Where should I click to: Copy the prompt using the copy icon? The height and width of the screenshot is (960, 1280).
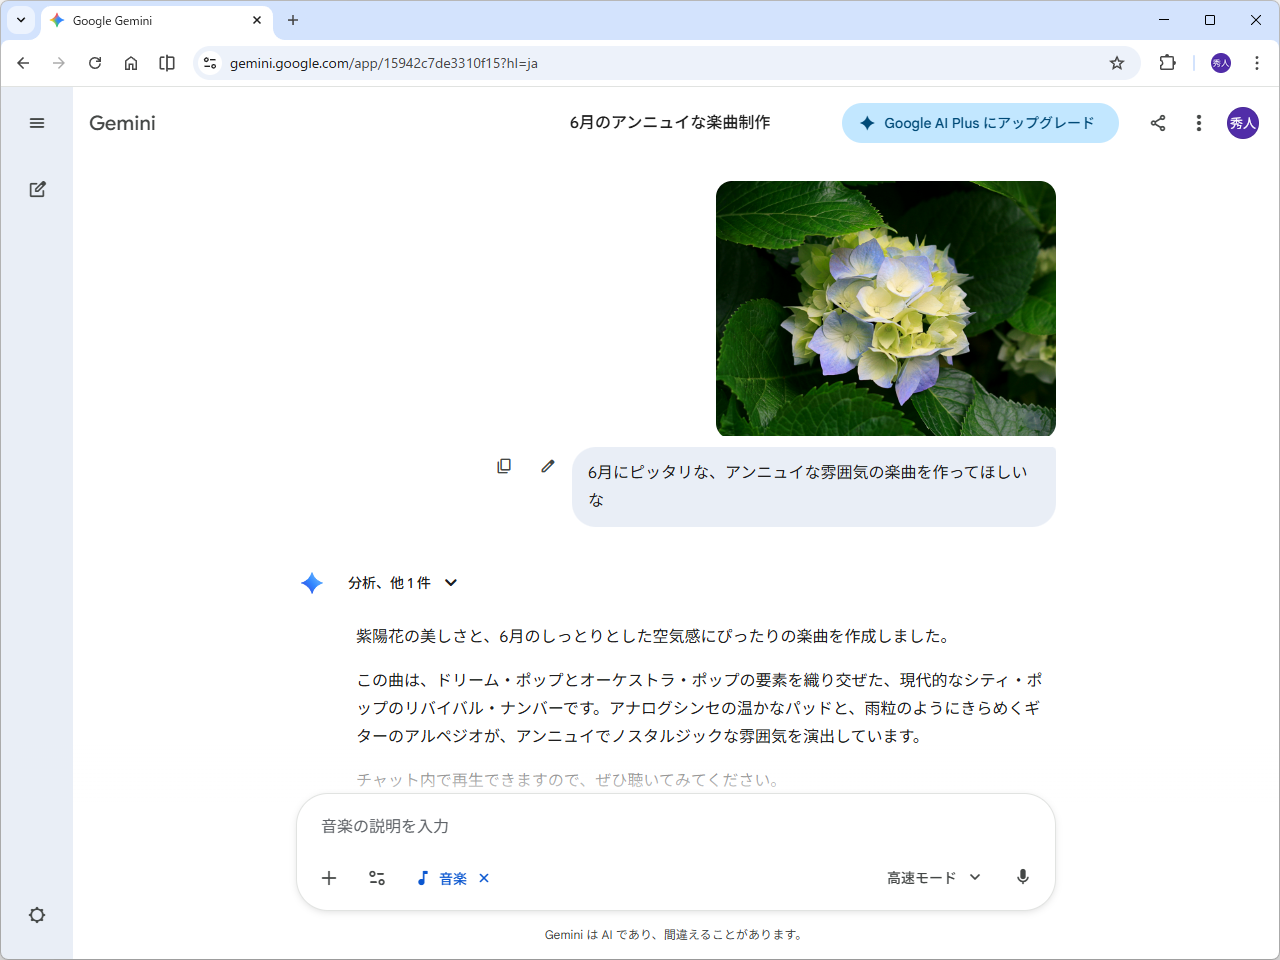tap(504, 465)
